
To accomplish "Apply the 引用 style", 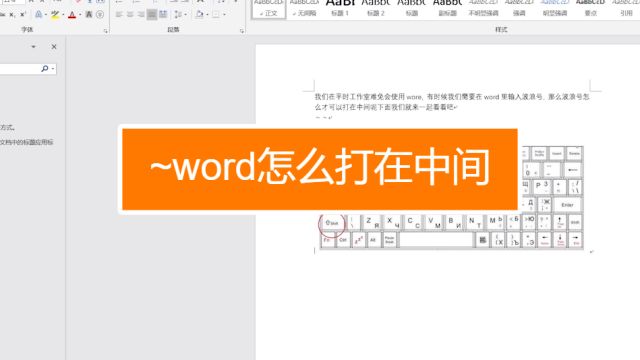I will point(626,9).
